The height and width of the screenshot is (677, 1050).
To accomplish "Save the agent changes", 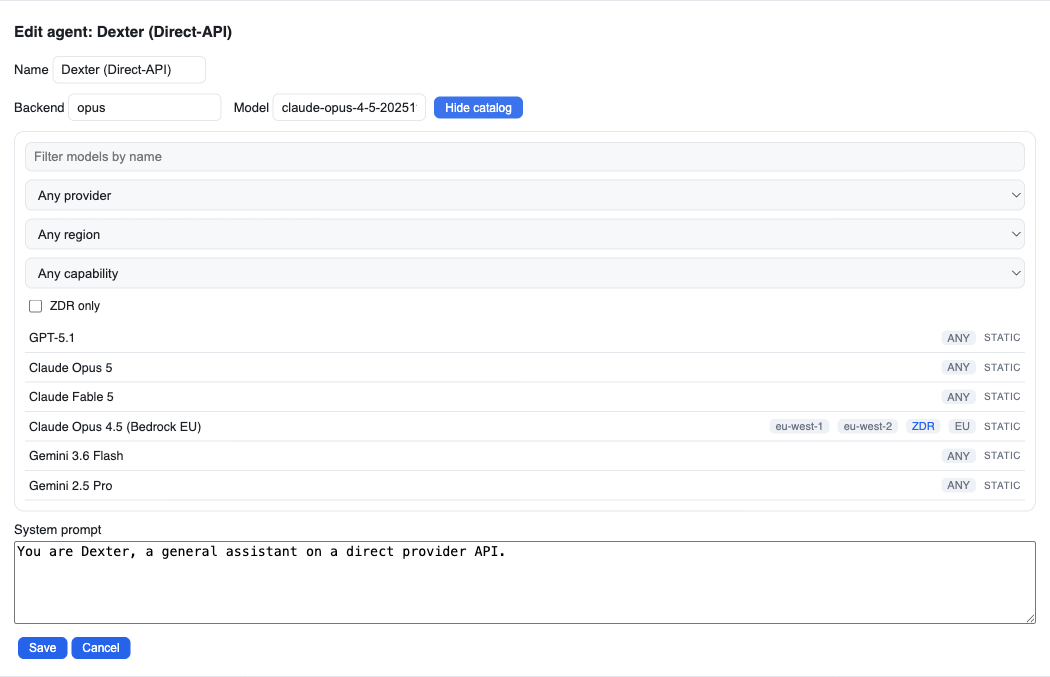I will [42, 648].
